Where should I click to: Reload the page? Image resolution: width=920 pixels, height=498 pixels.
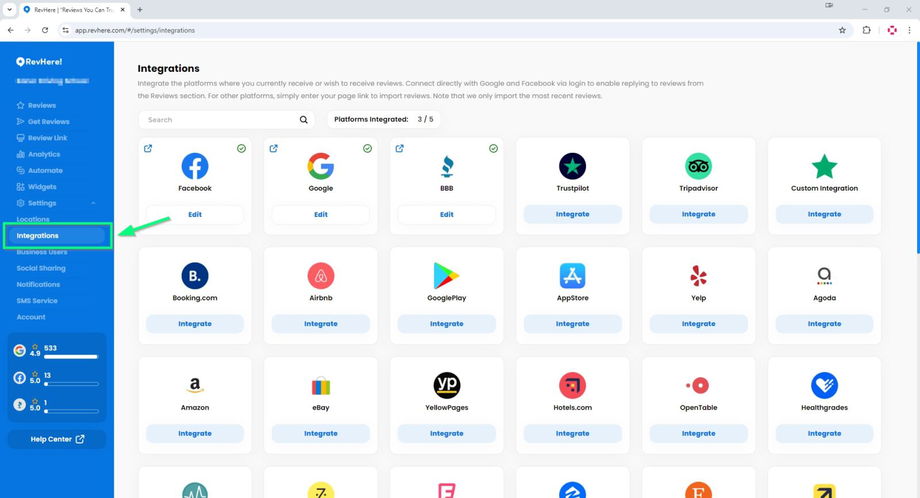(45, 31)
